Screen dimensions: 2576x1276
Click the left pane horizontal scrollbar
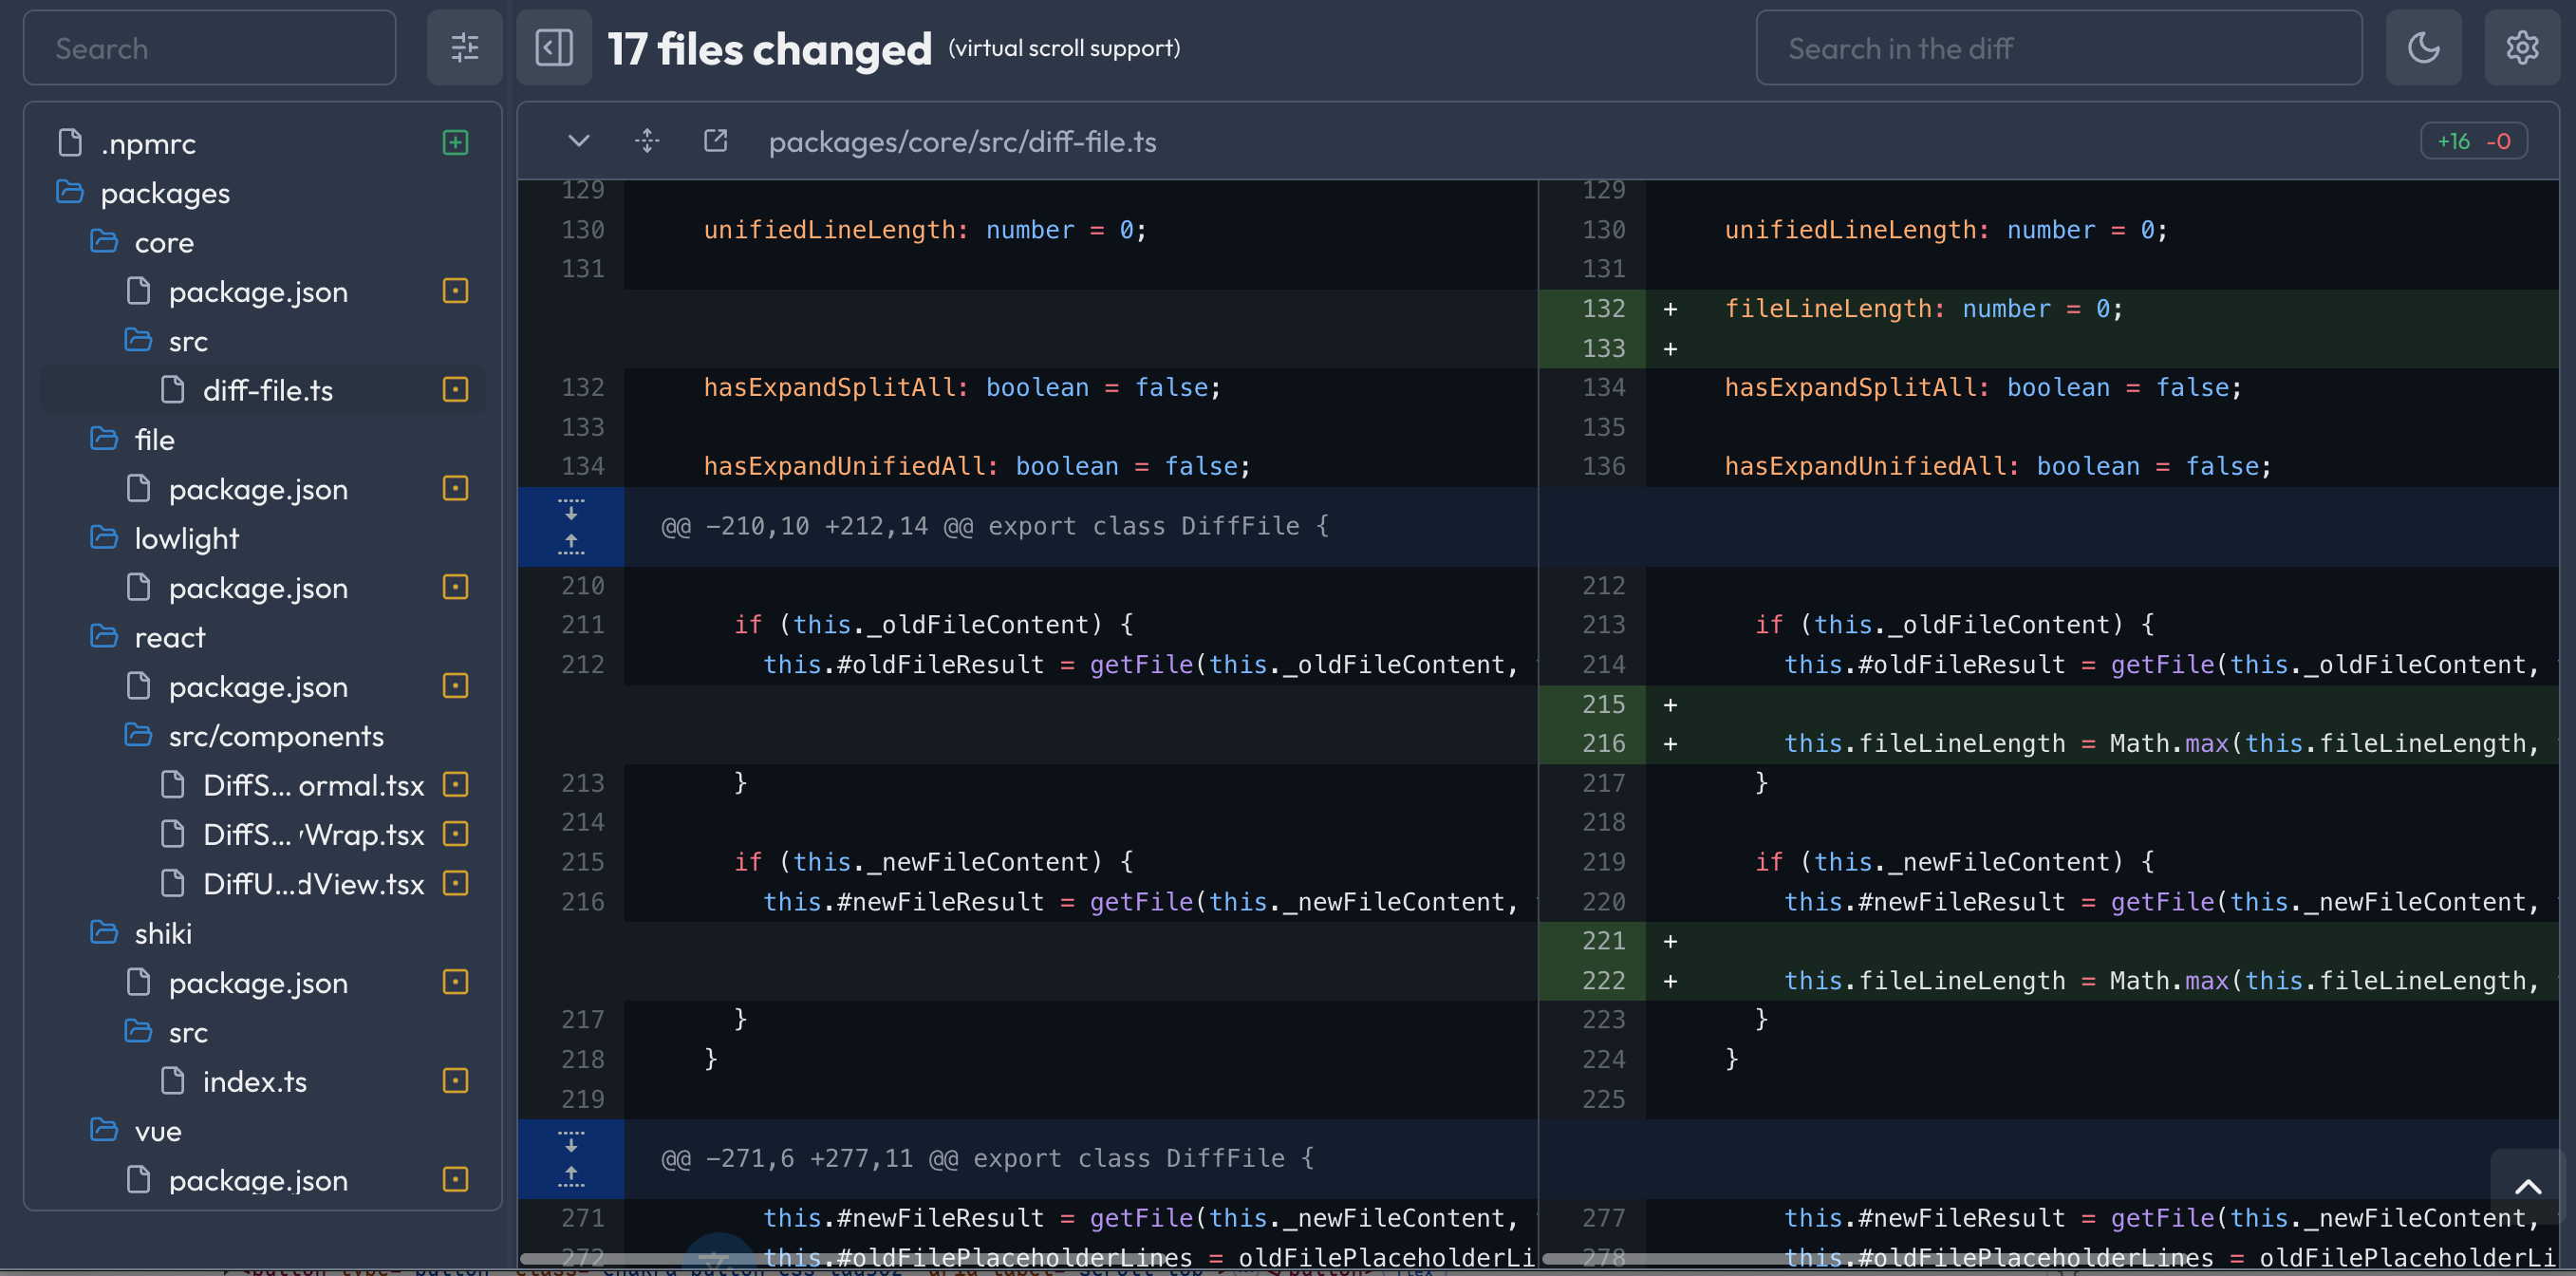pos(1025,1258)
